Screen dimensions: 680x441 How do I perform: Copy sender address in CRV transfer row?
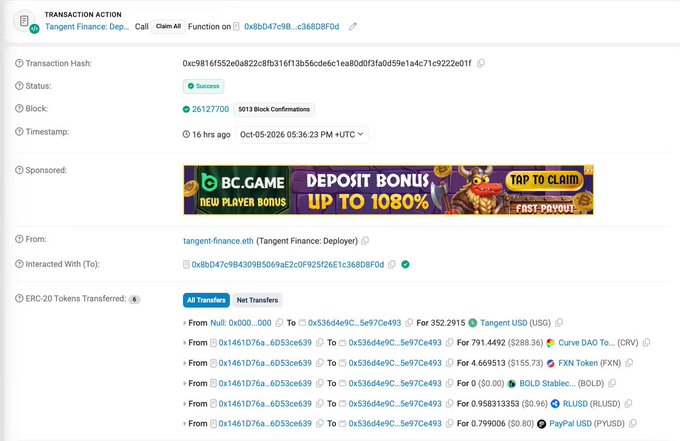pyautogui.click(x=320, y=343)
